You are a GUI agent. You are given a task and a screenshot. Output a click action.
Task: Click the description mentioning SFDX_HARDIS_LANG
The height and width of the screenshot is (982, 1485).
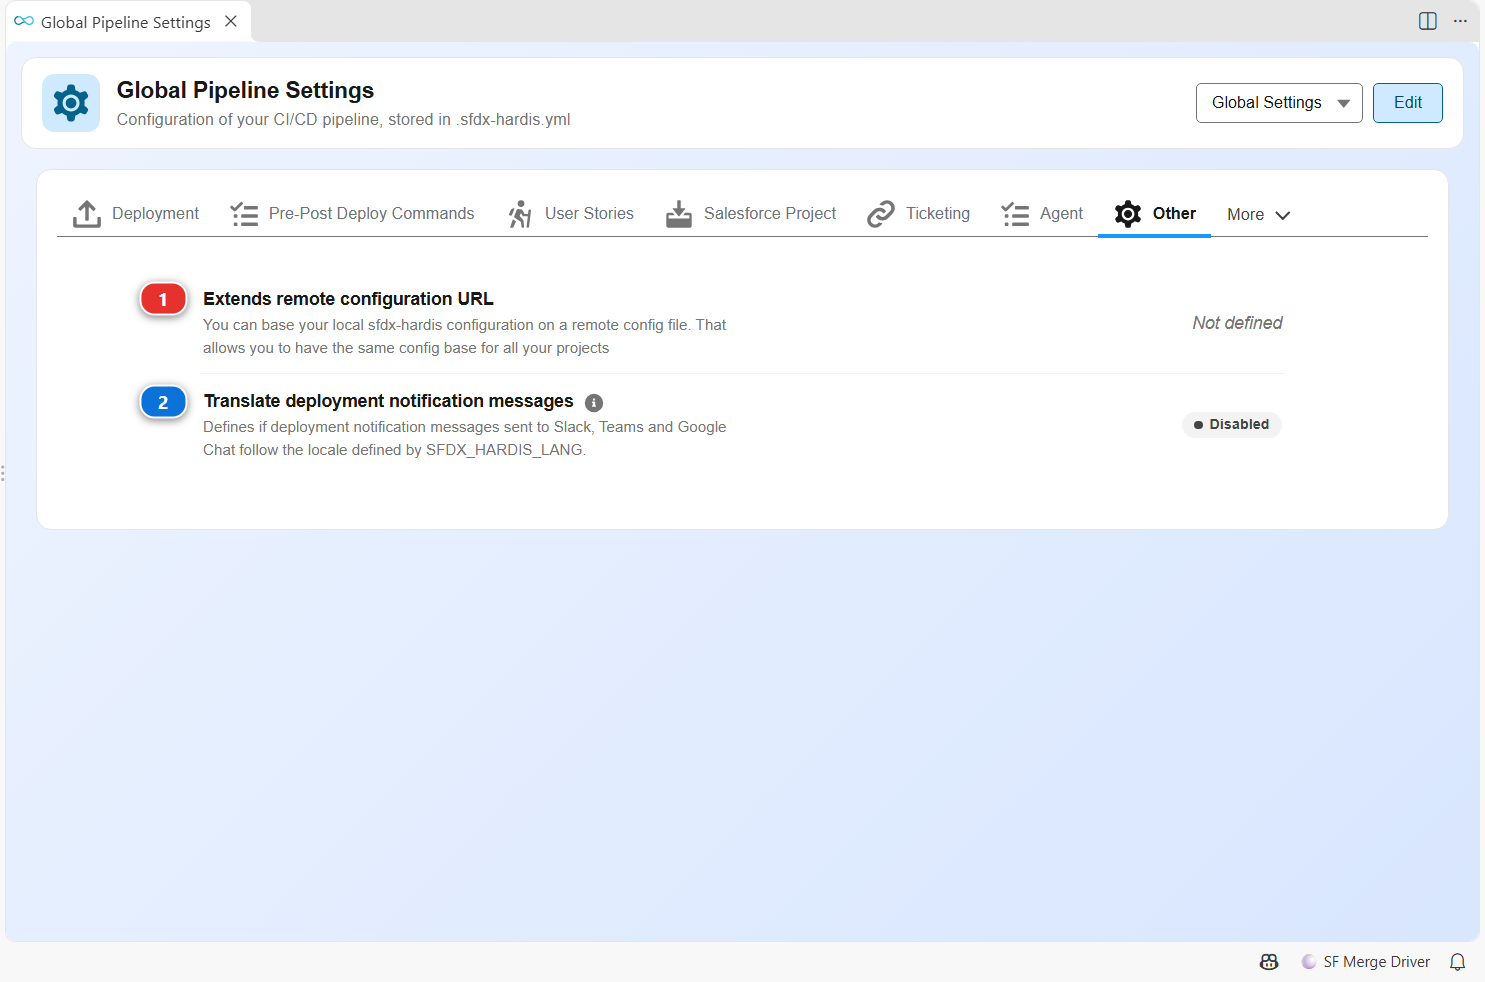pos(465,438)
